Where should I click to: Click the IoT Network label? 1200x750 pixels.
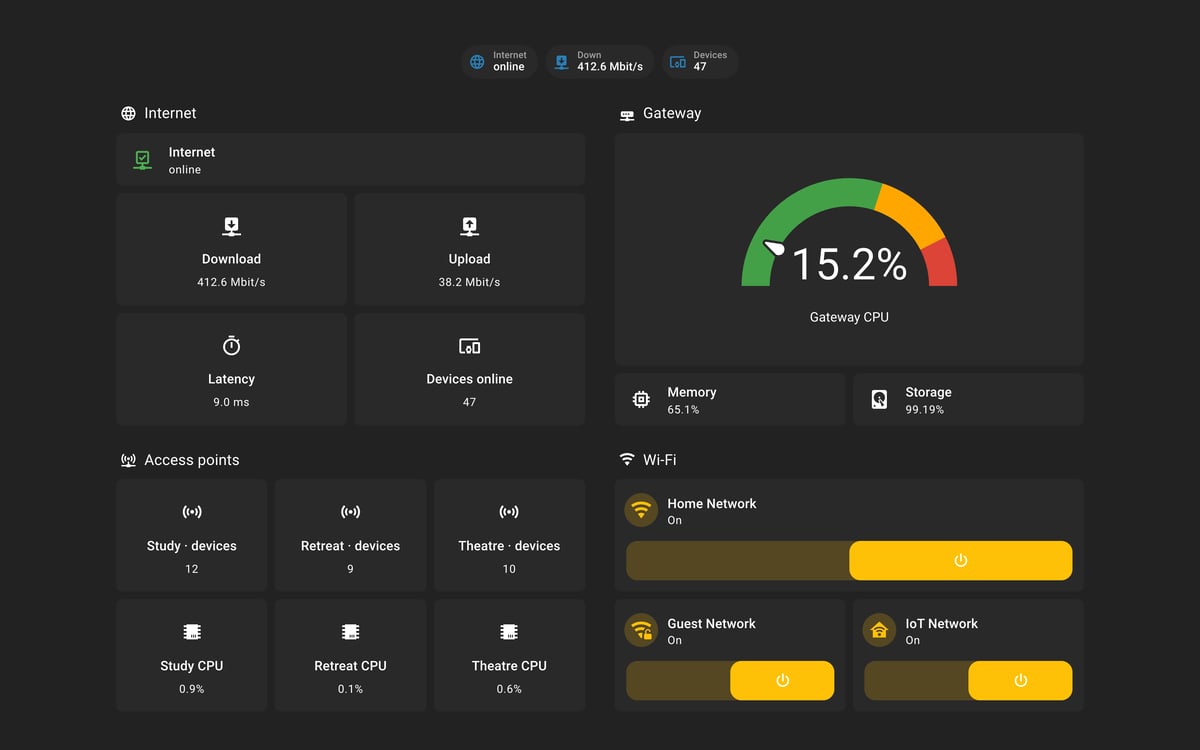coord(942,623)
